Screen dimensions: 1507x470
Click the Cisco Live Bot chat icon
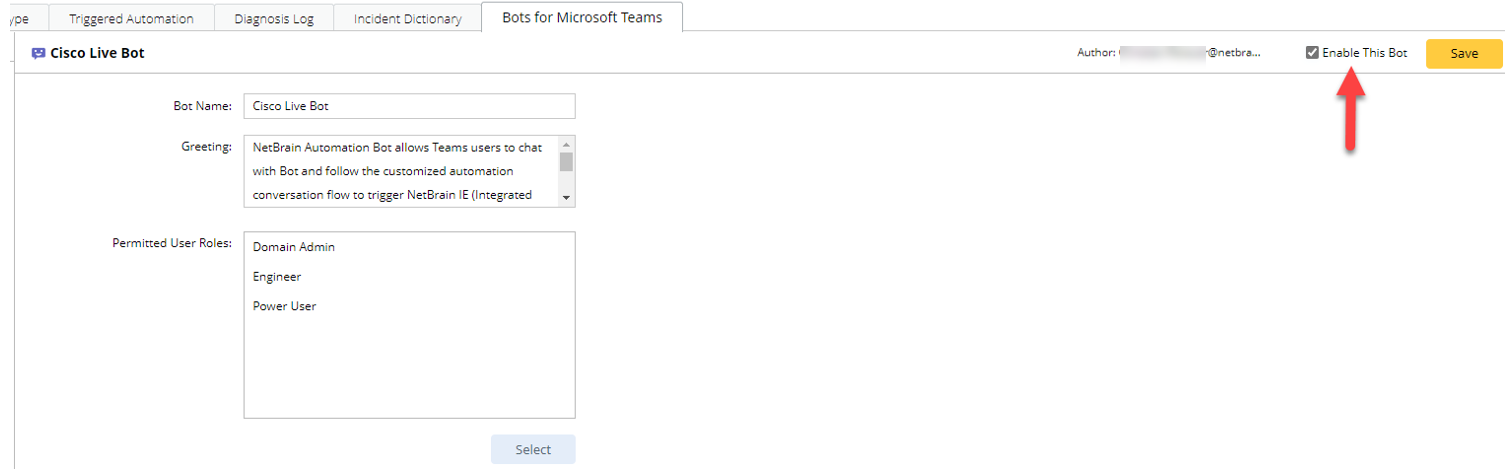(38, 53)
